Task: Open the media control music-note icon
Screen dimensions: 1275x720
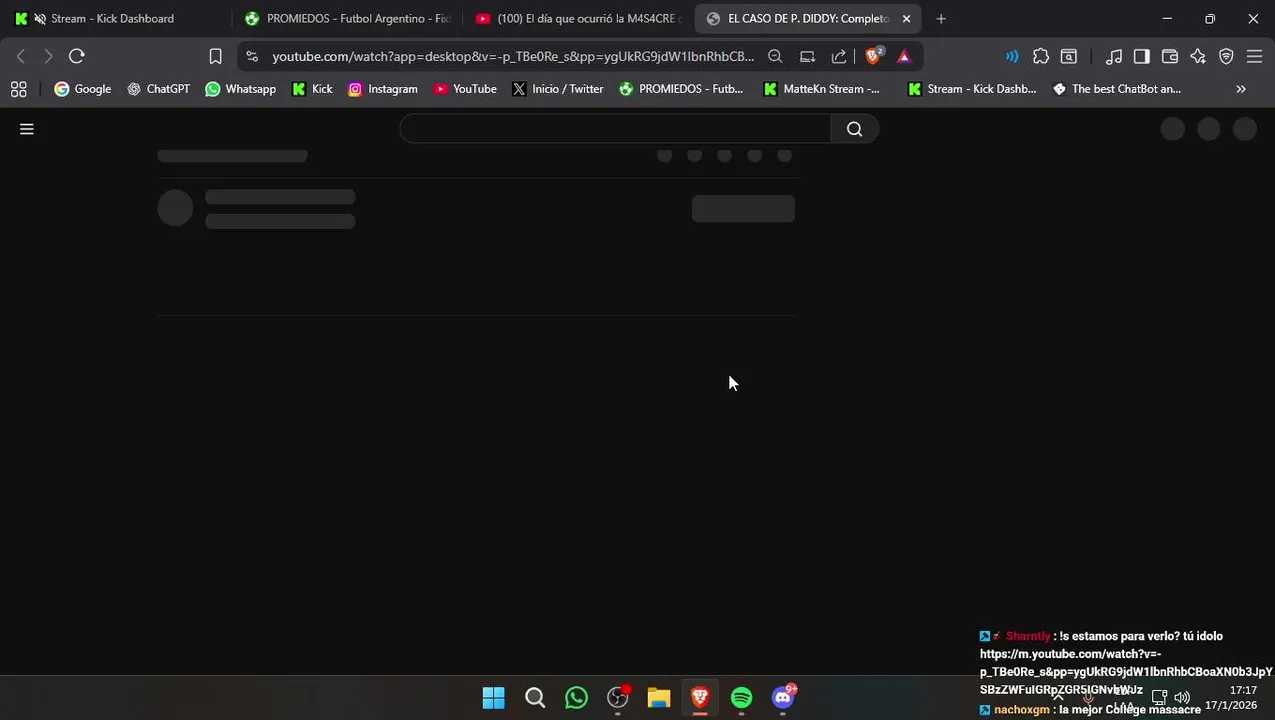Action: 1113,56
